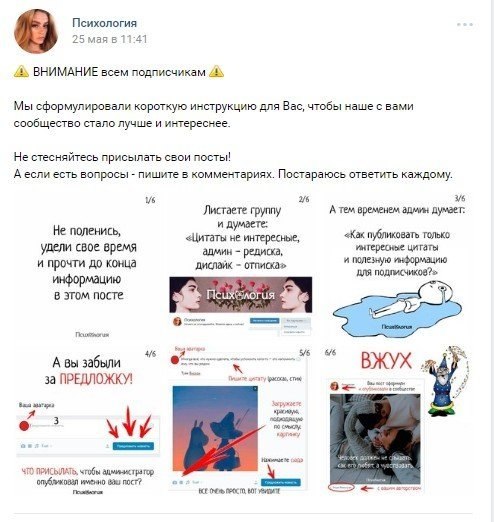Image resolution: width=494 pixels, height=522 pixels.
Task: Open the post date 25 мая в 11:41
Action: [x=110, y=39]
